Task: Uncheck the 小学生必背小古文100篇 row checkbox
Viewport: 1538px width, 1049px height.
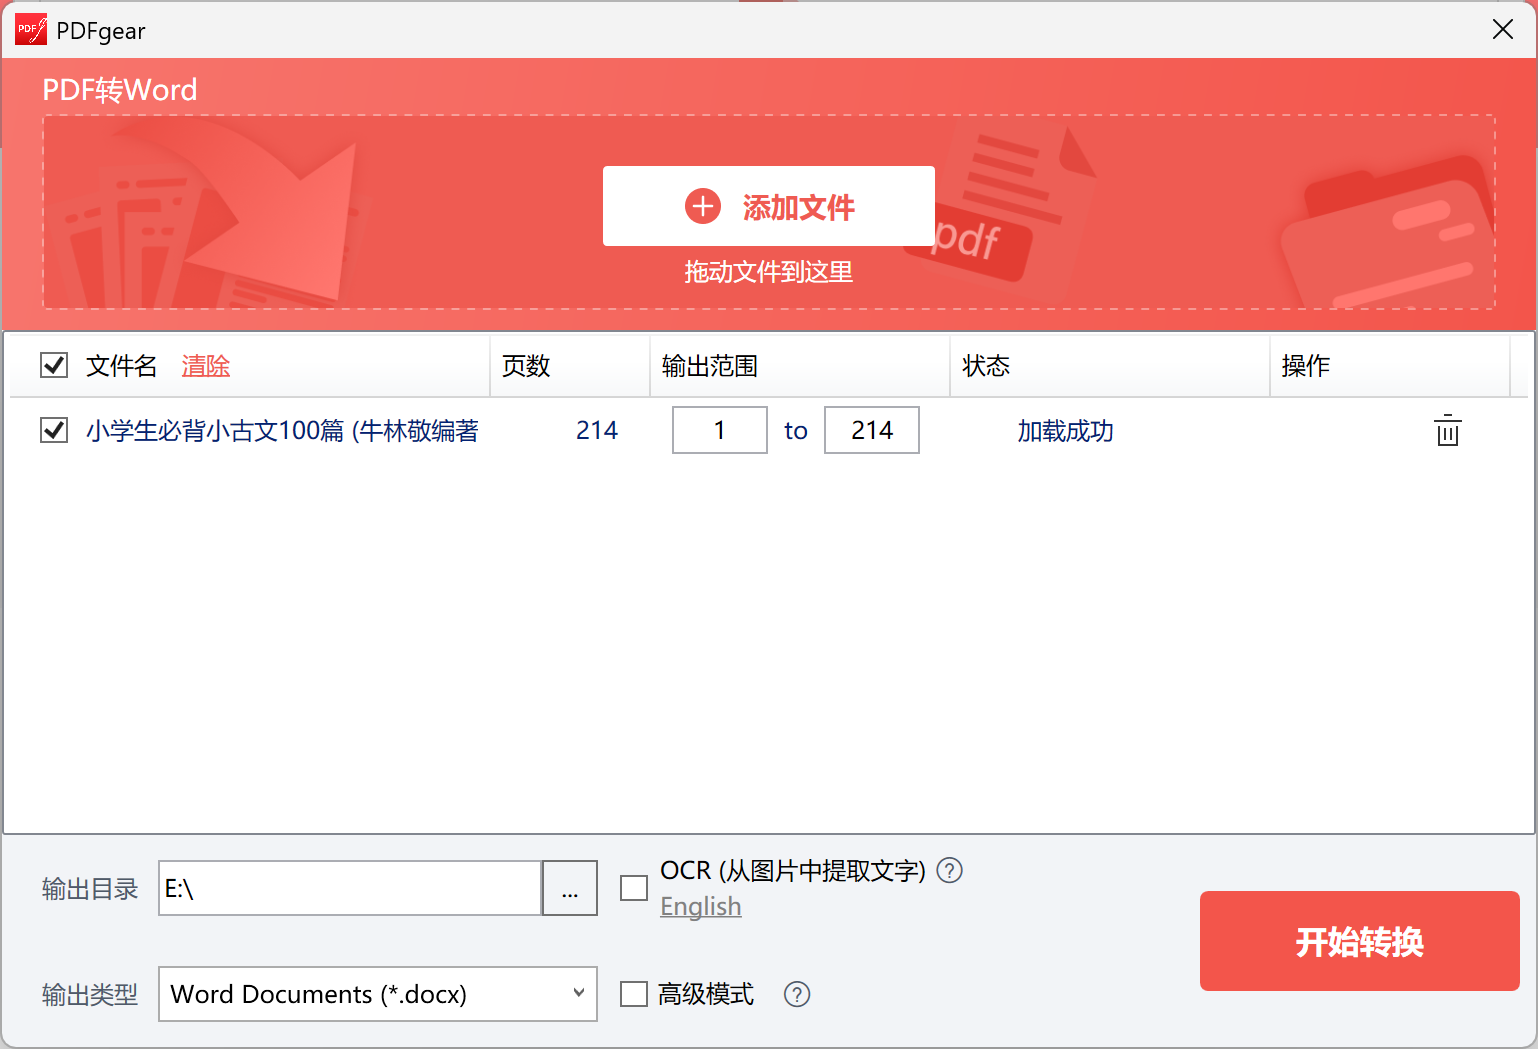Action: pyautogui.click(x=52, y=430)
